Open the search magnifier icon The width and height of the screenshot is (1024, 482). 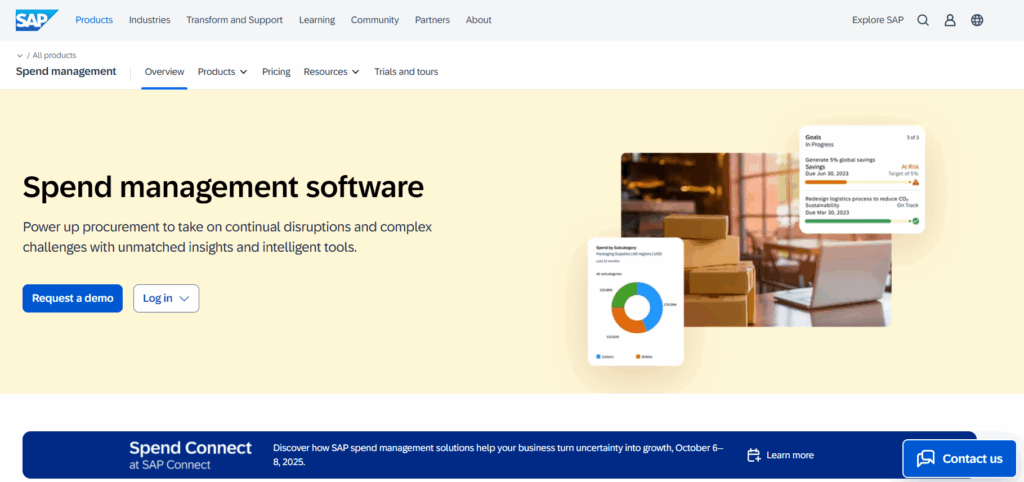coord(923,20)
